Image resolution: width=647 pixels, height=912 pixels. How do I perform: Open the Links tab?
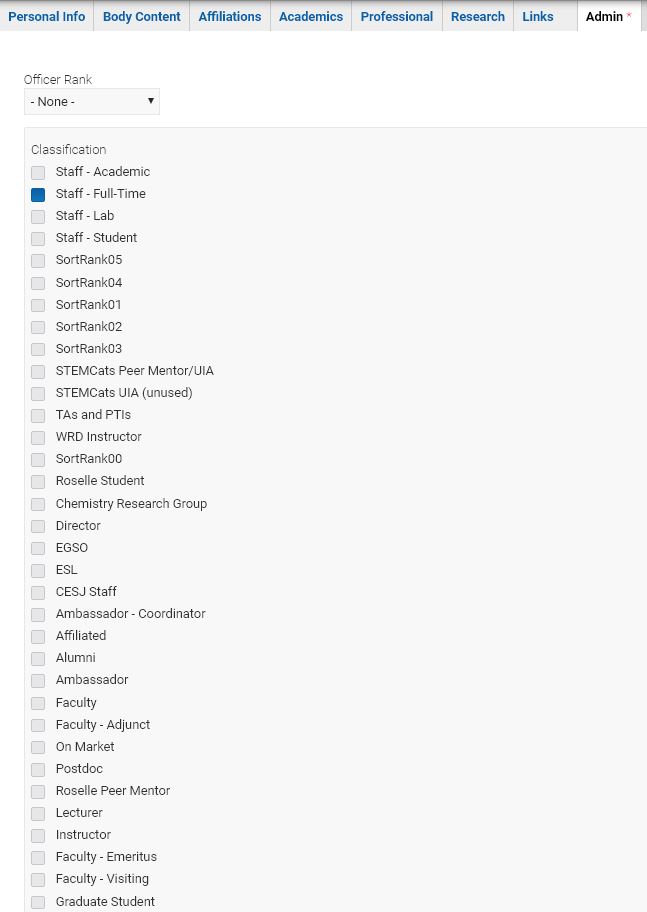538,16
